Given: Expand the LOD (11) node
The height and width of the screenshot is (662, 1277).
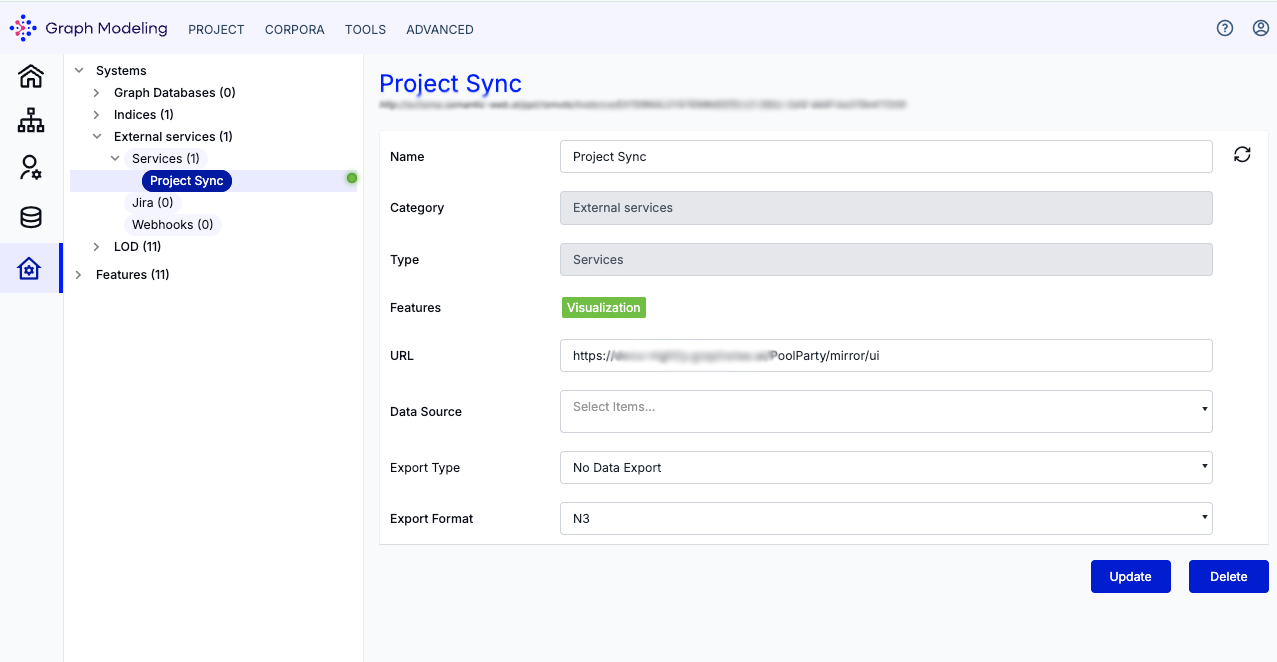Looking at the screenshot, I should tap(97, 246).
